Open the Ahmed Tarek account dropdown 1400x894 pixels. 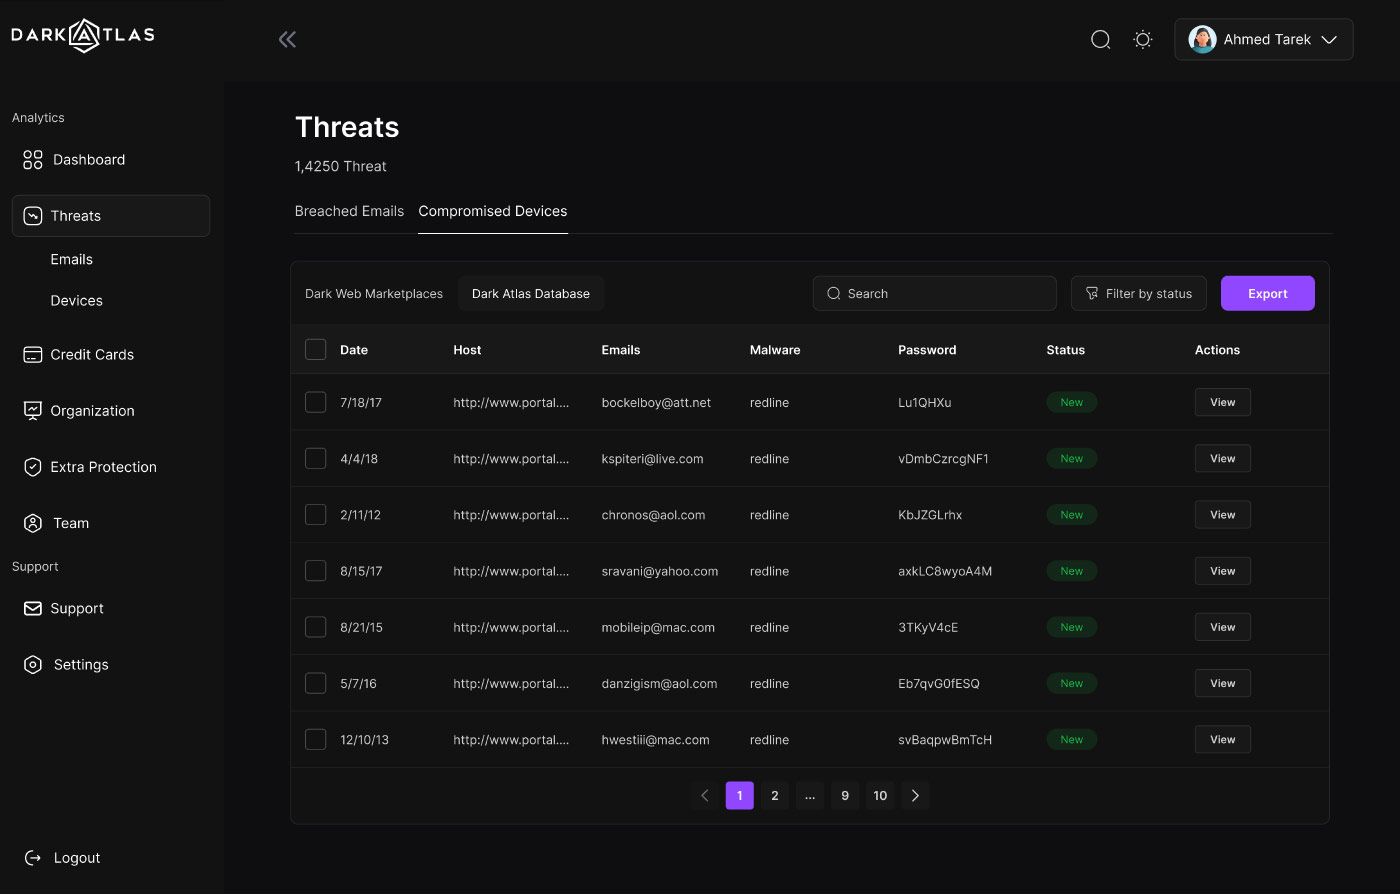pos(1264,39)
